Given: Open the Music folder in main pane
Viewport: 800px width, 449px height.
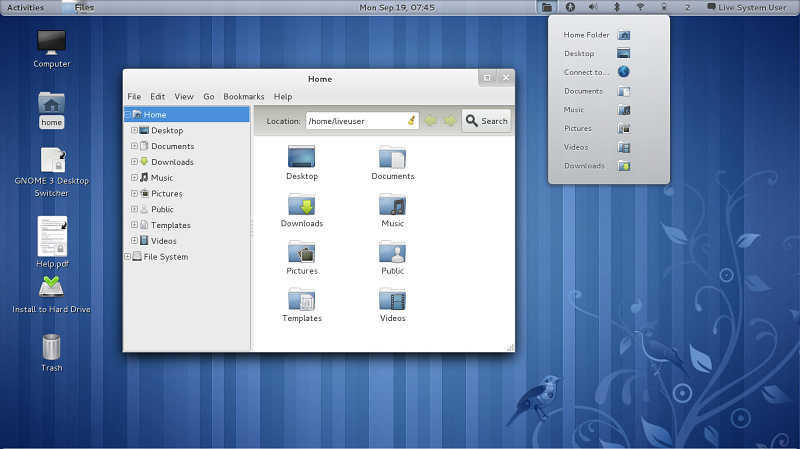Looking at the screenshot, I should click(x=392, y=205).
